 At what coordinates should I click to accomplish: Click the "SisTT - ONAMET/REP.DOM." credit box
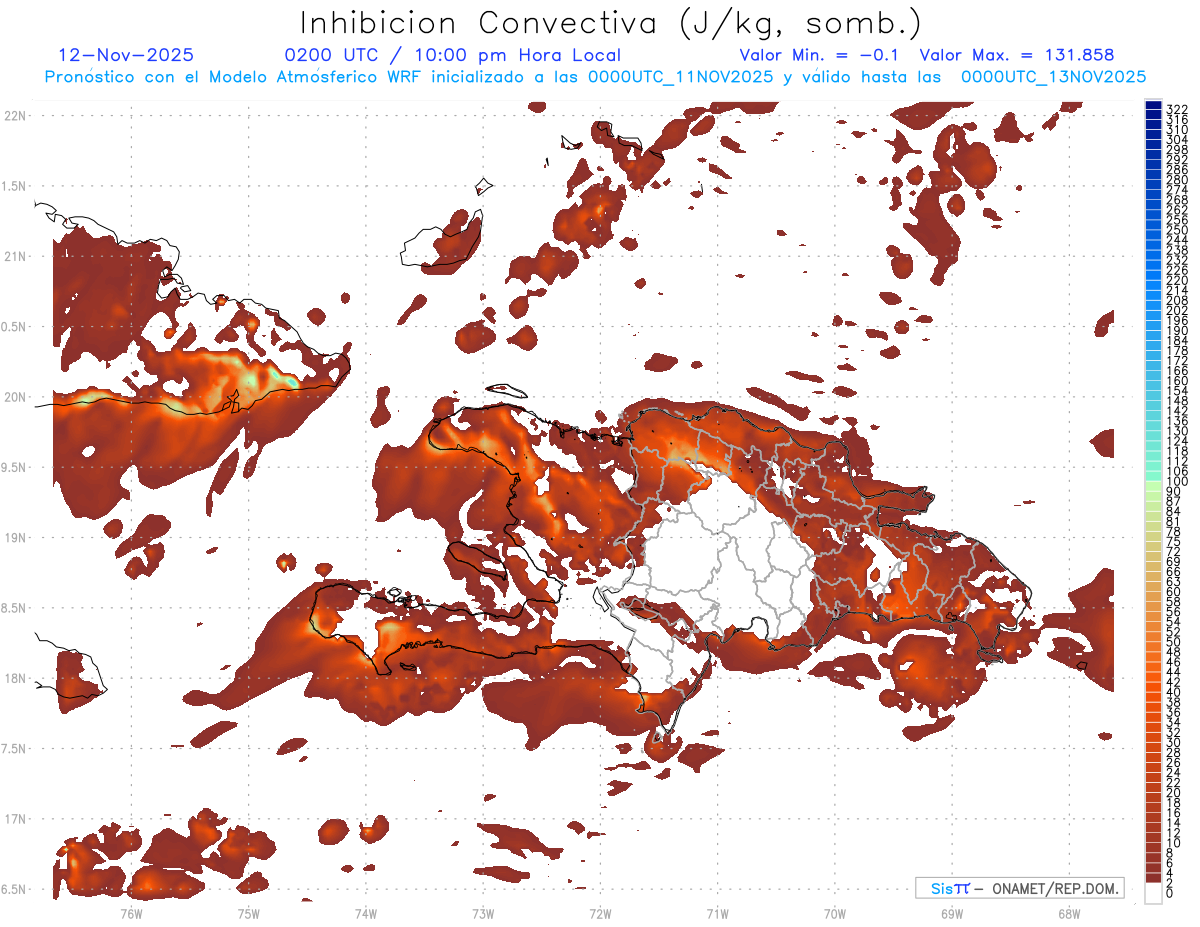pyautogui.click(x=1020, y=888)
